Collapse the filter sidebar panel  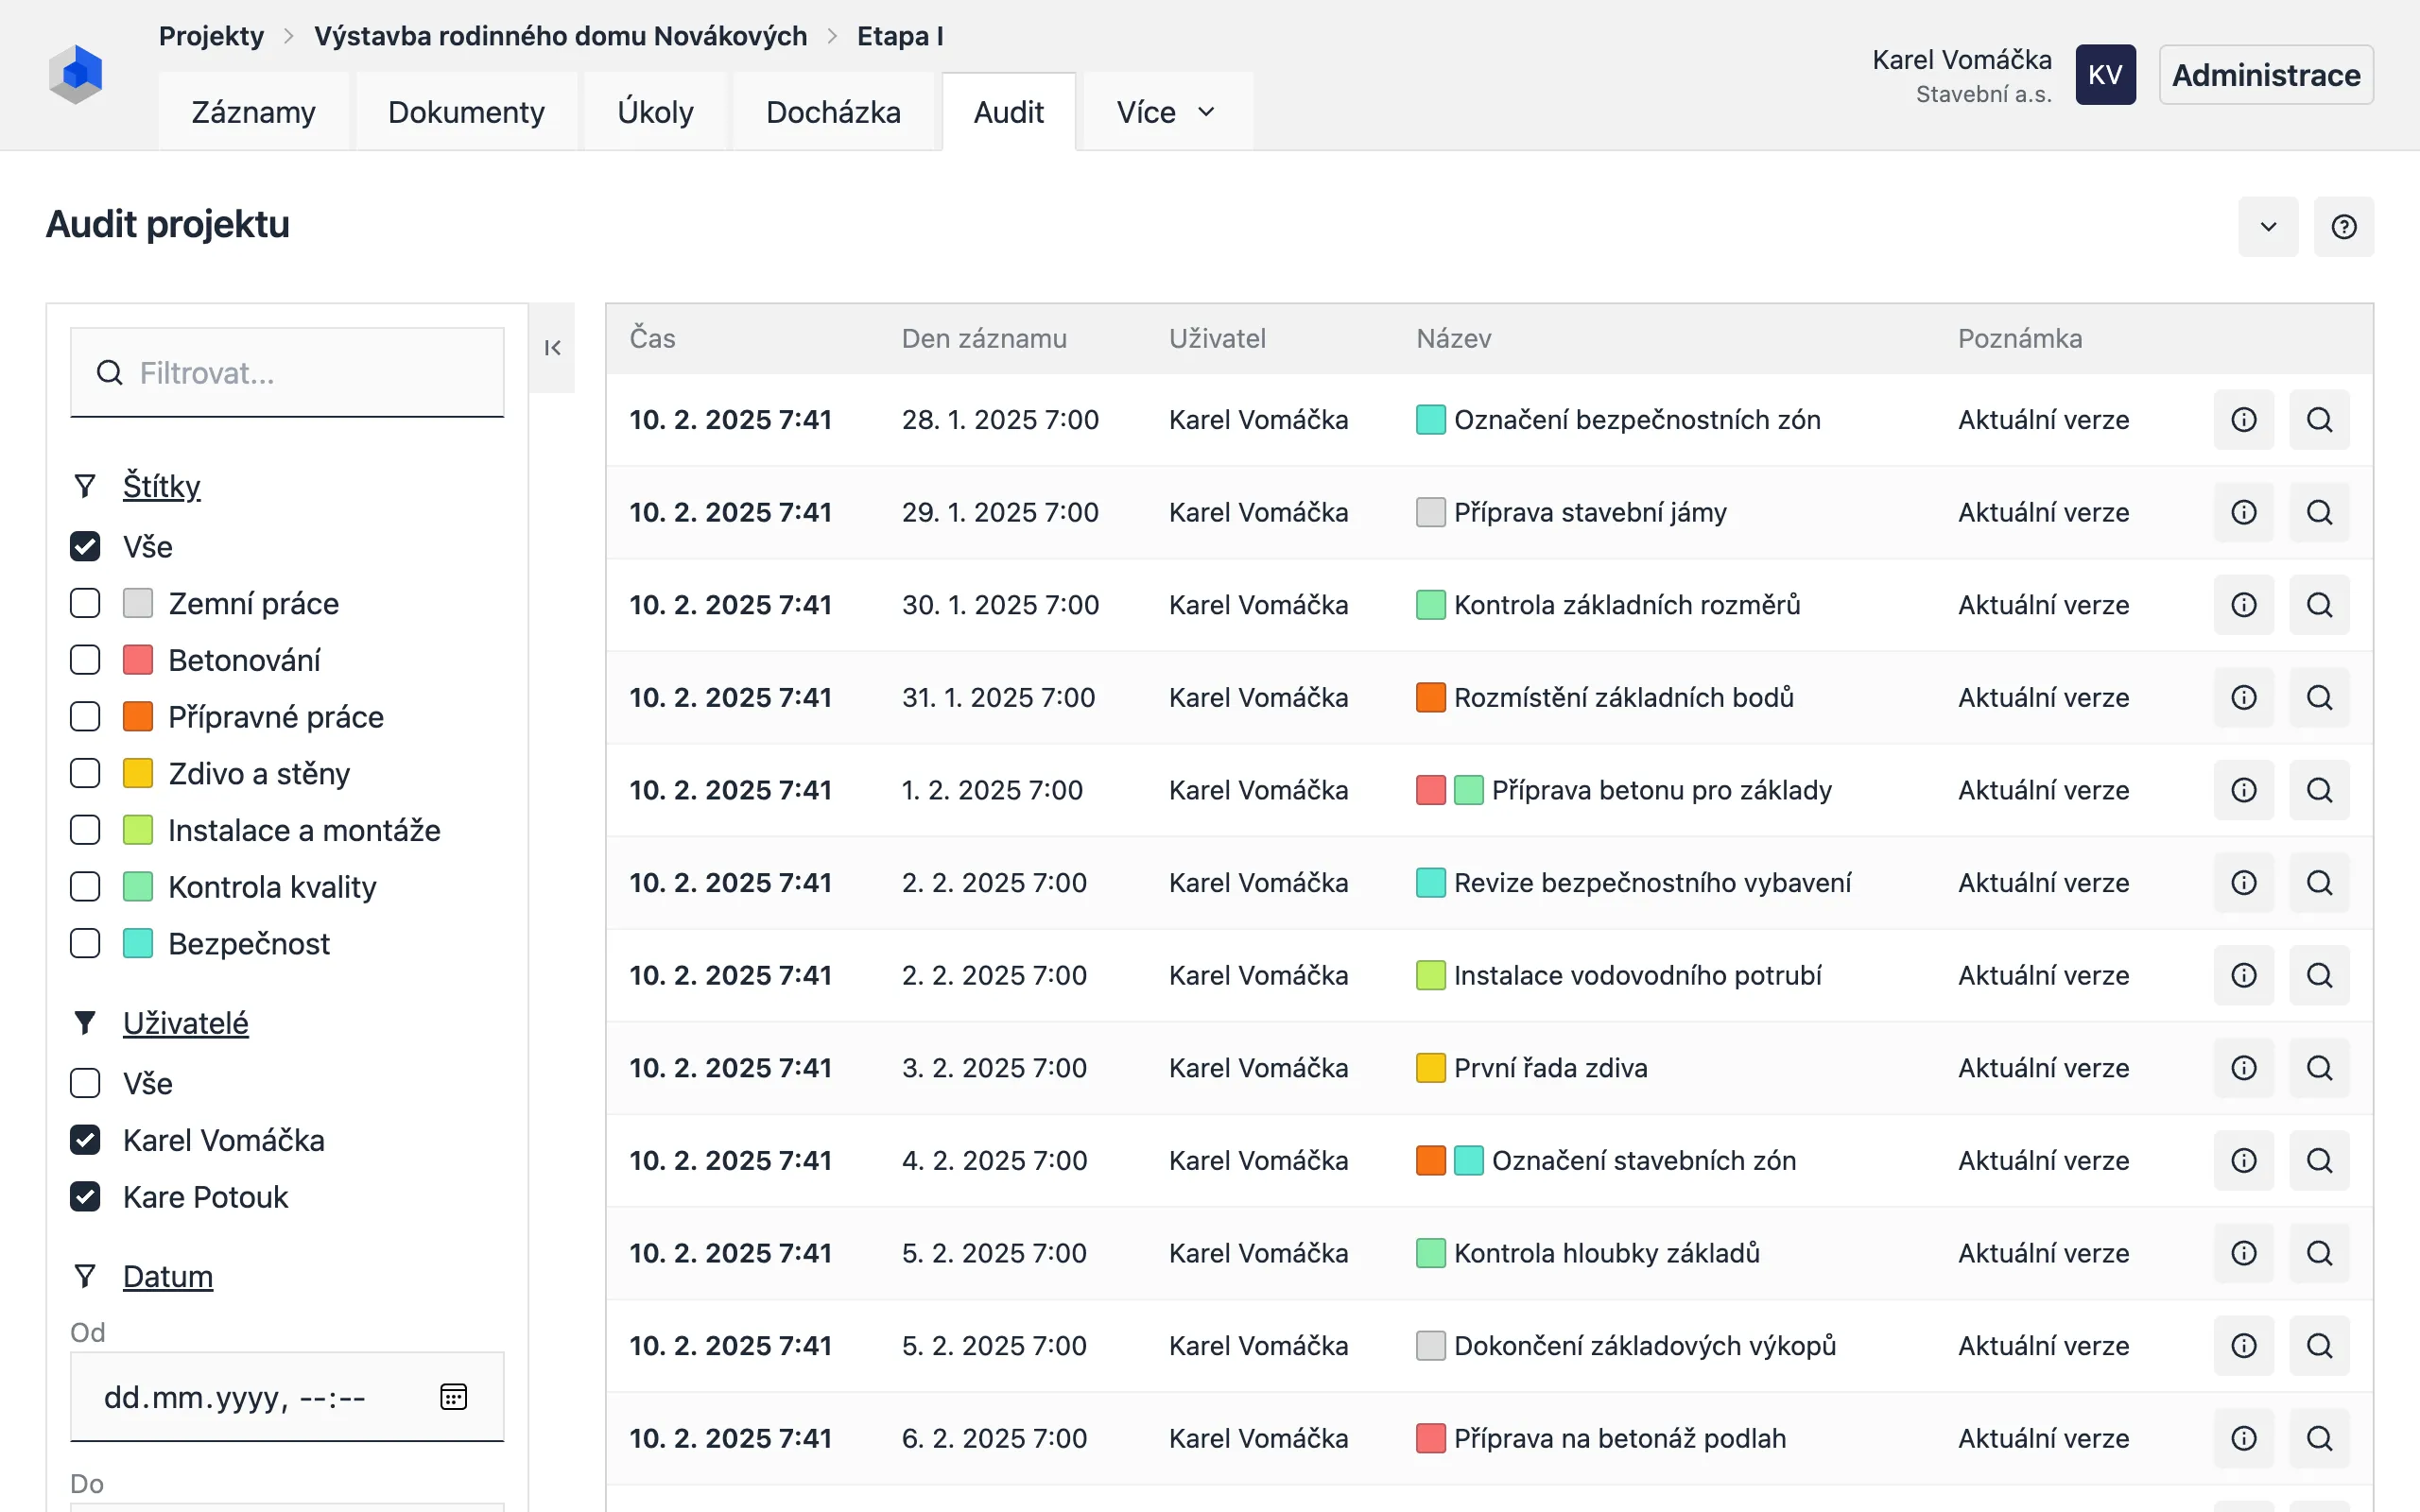tap(552, 348)
